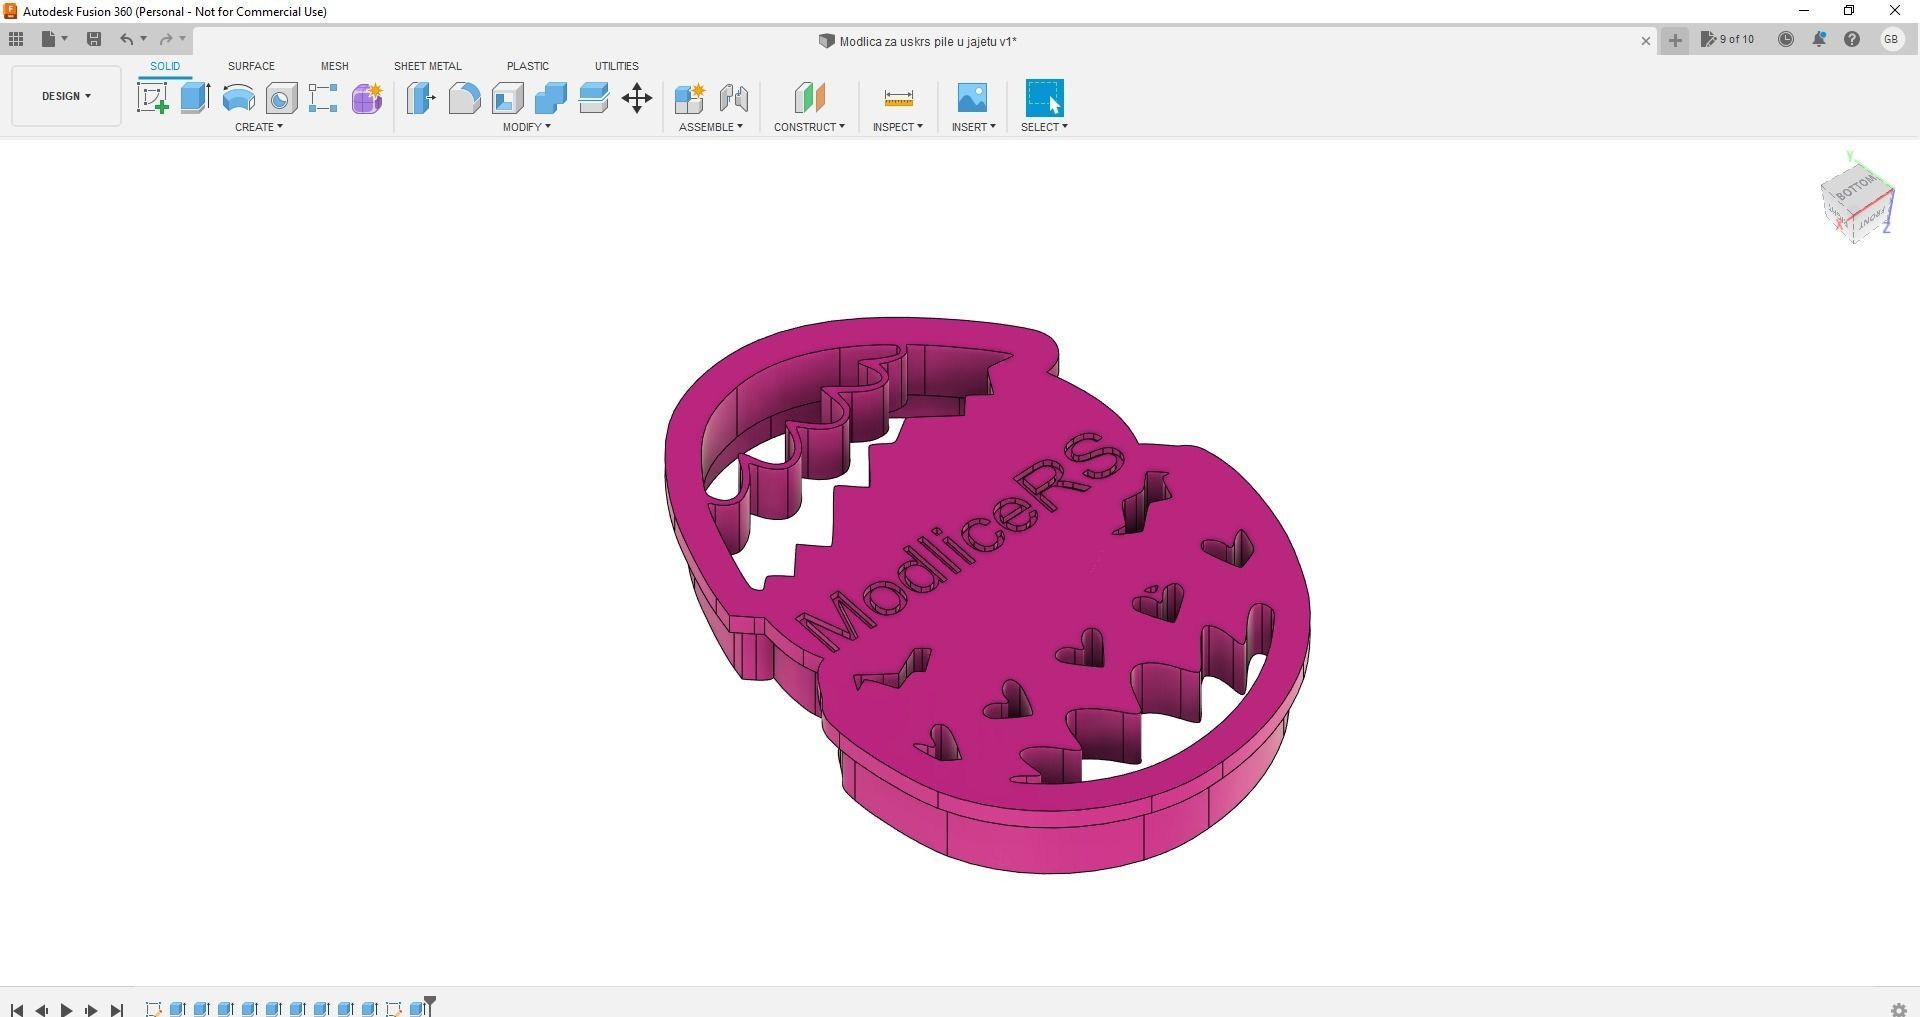The width and height of the screenshot is (1920, 1017).
Task: Switch to the PLASTIC tab
Action: [x=528, y=66]
